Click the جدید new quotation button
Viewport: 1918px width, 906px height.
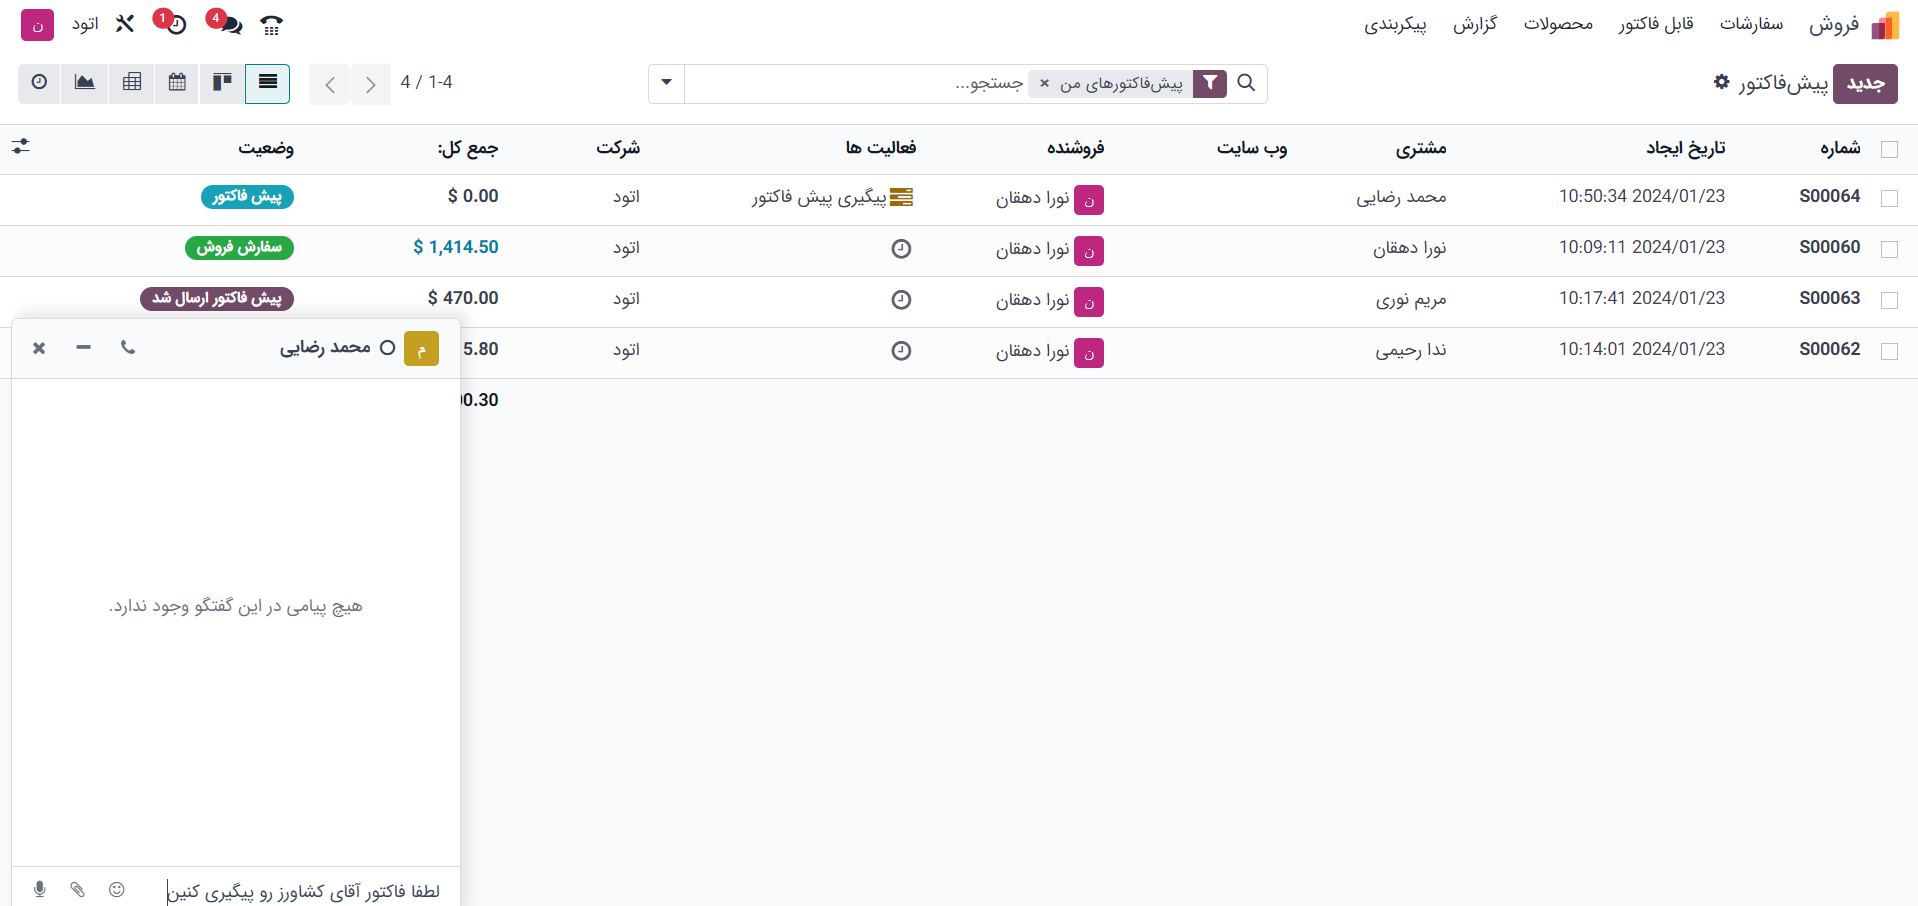click(x=1864, y=84)
